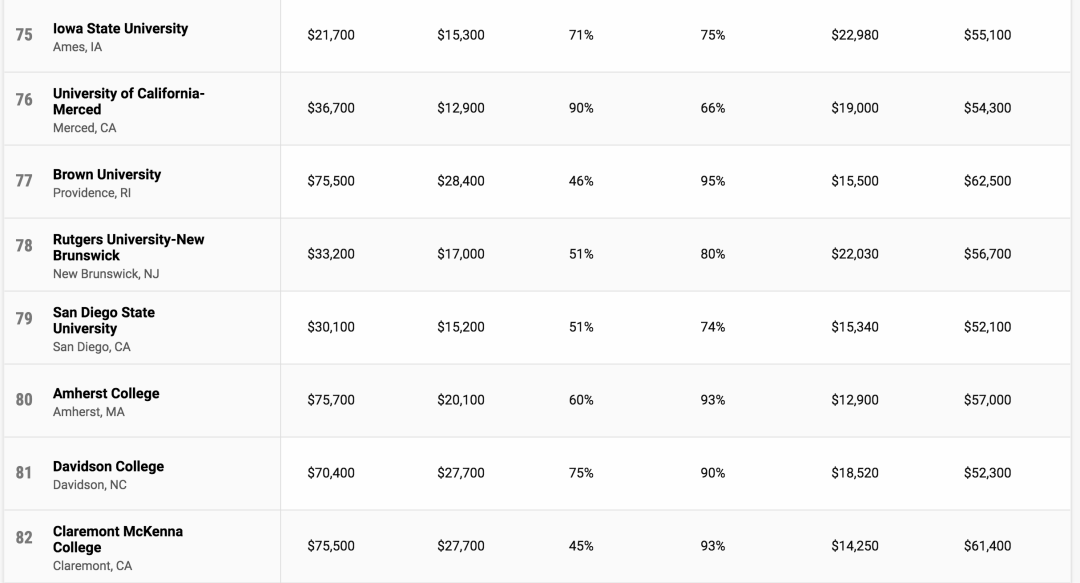Viewport: 1080px width, 583px height.
Task: Open the Iowa State University link
Action: tap(120, 29)
